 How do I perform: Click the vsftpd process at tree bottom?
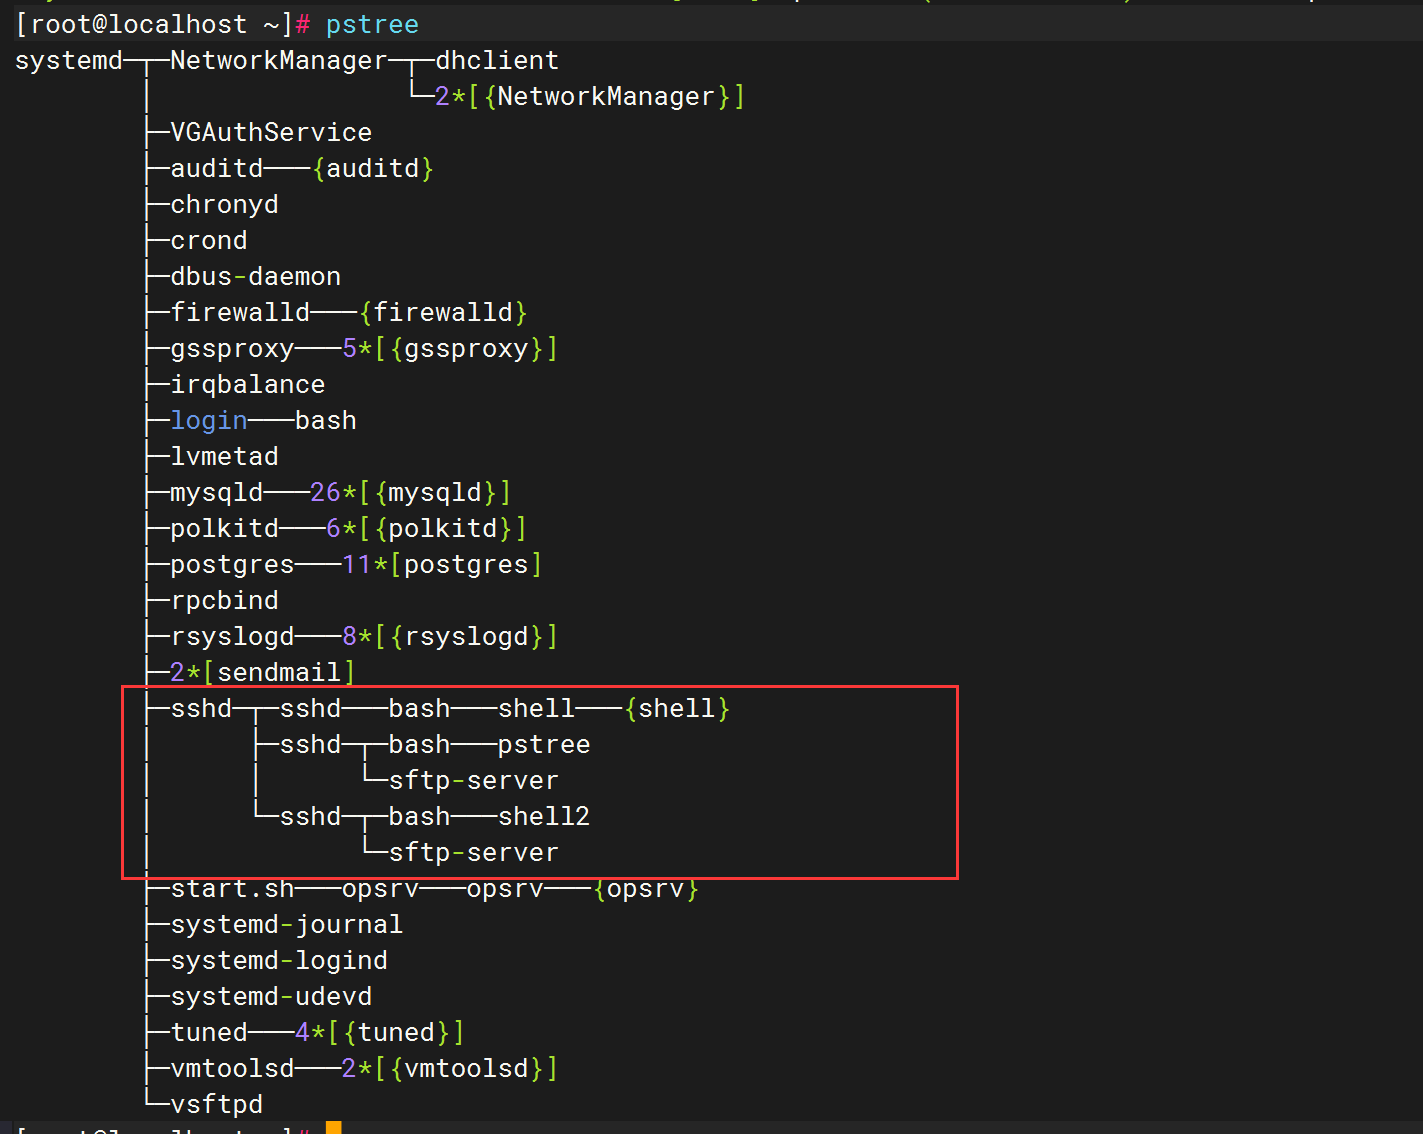[x=216, y=1105]
